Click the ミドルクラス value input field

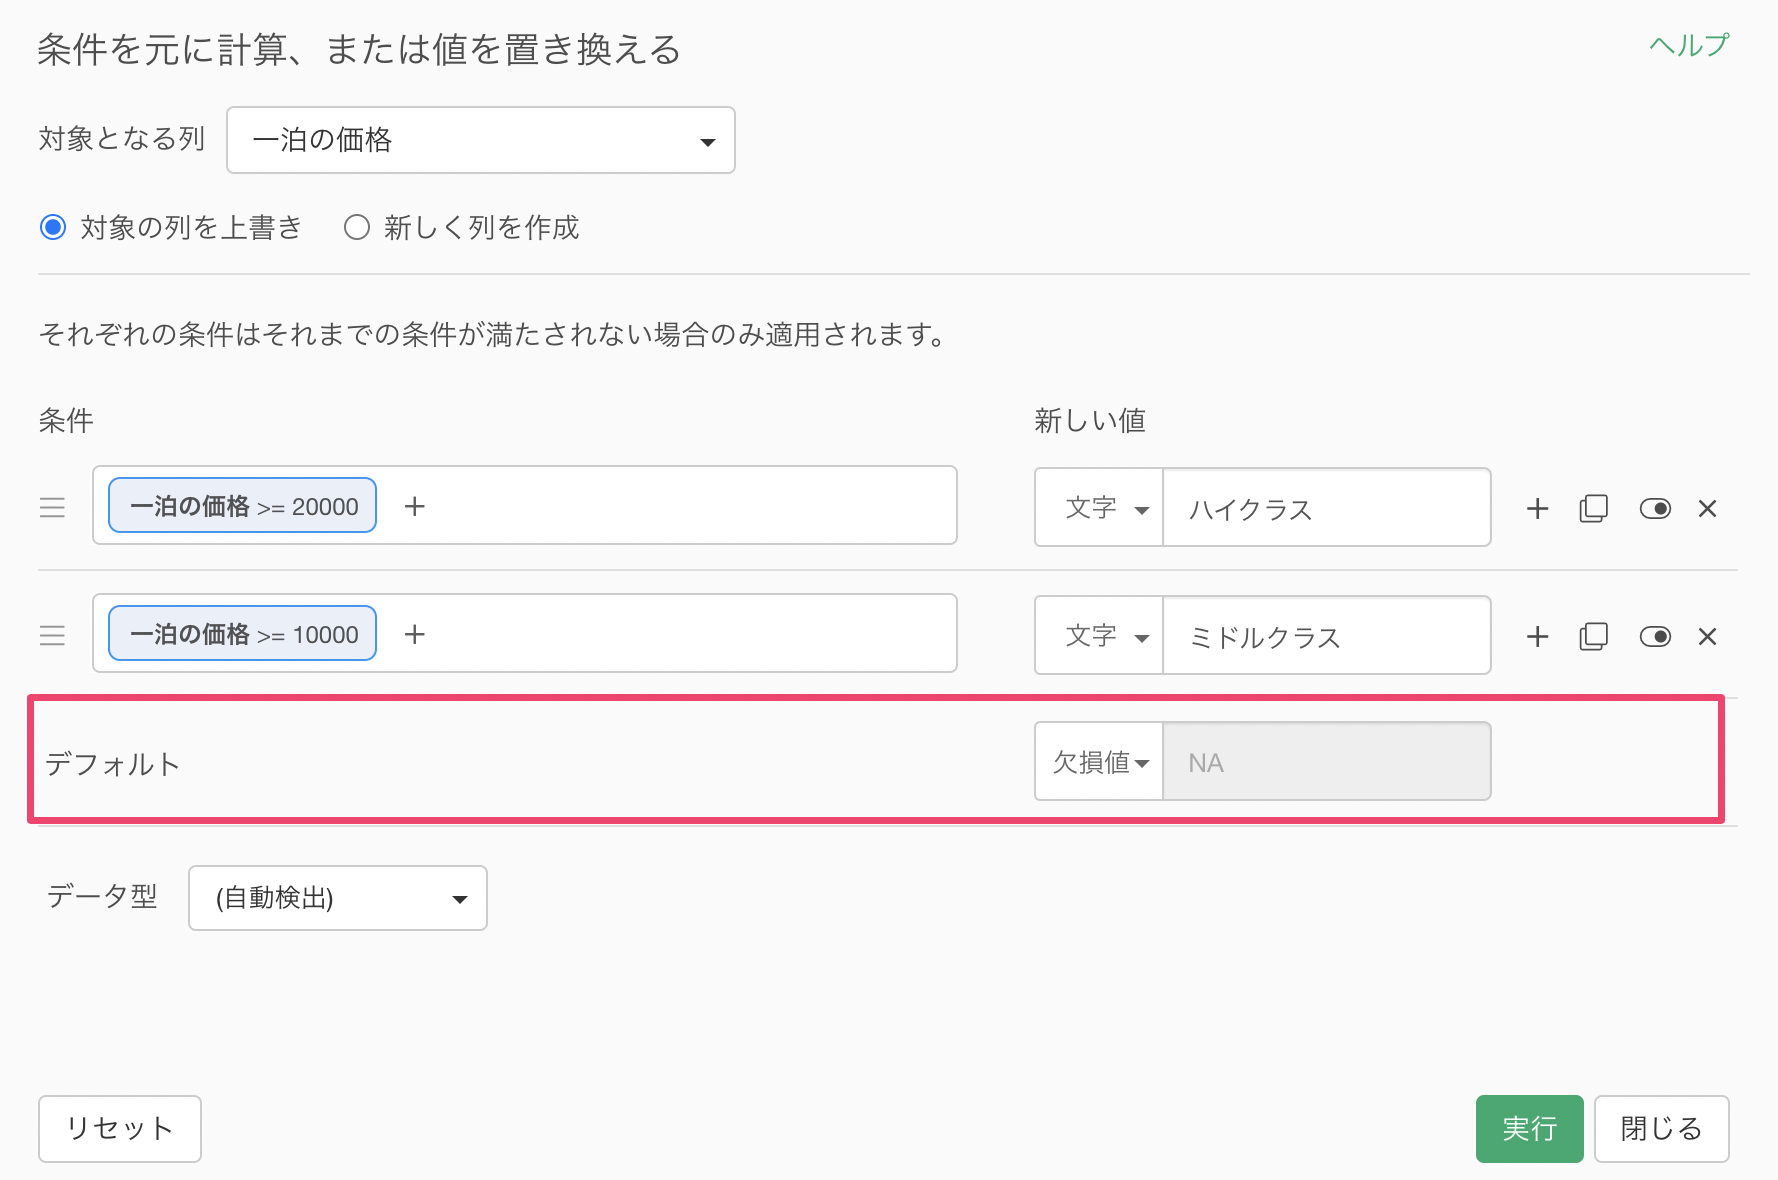[x=1326, y=637]
